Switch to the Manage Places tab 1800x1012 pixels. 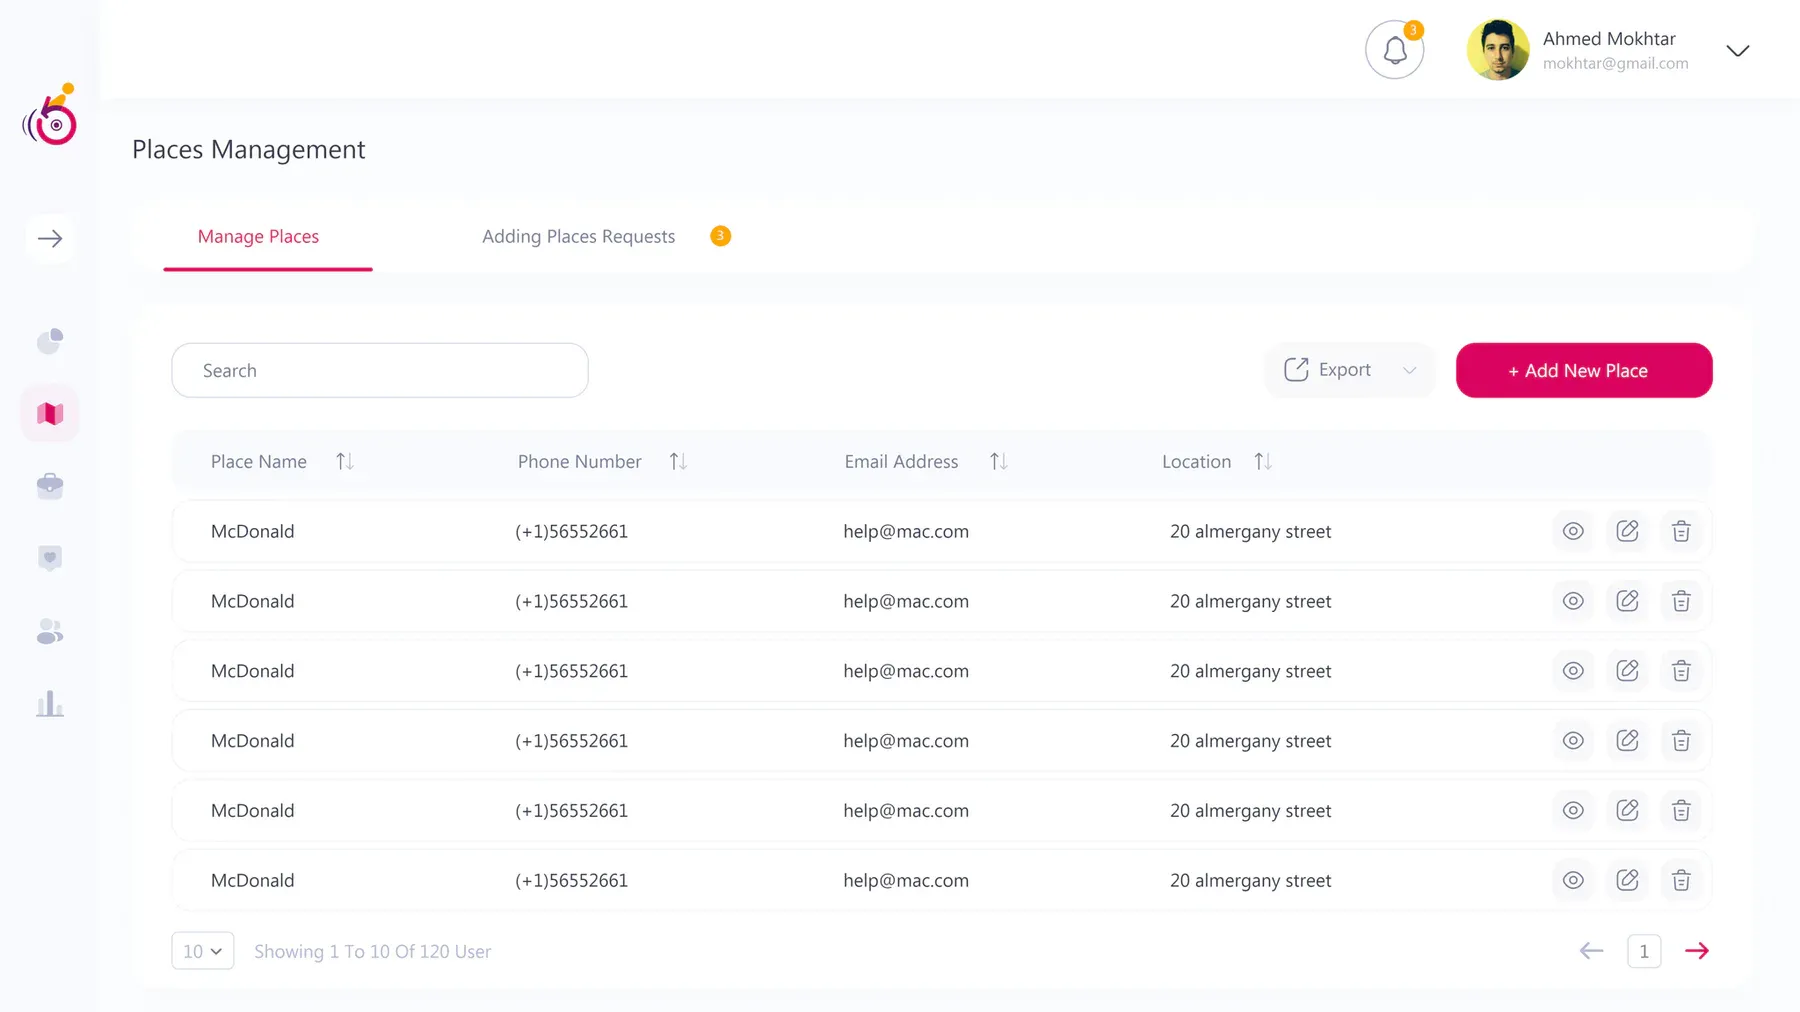(x=258, y=237)
